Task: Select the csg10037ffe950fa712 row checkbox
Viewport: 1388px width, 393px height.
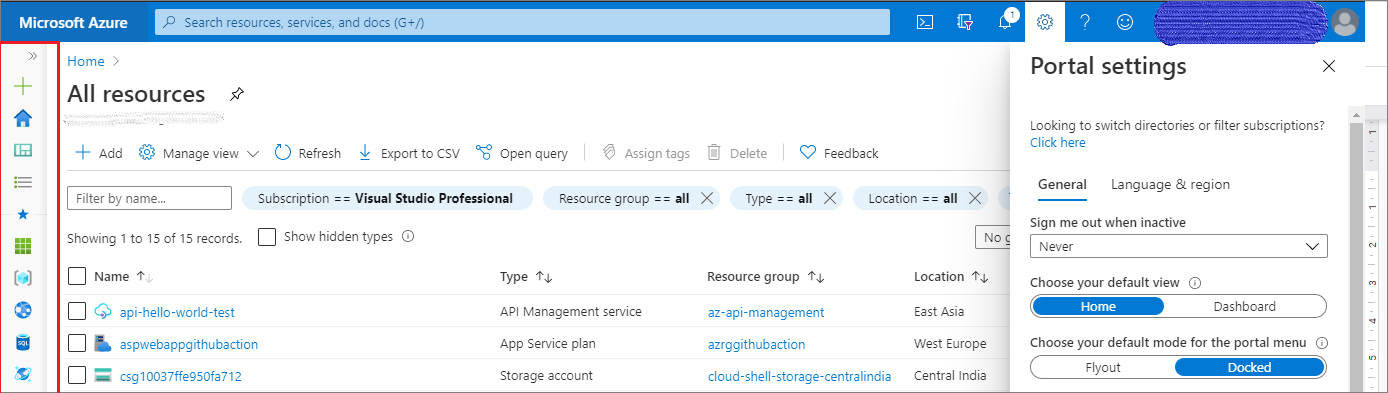Action: tap(77, 376)
